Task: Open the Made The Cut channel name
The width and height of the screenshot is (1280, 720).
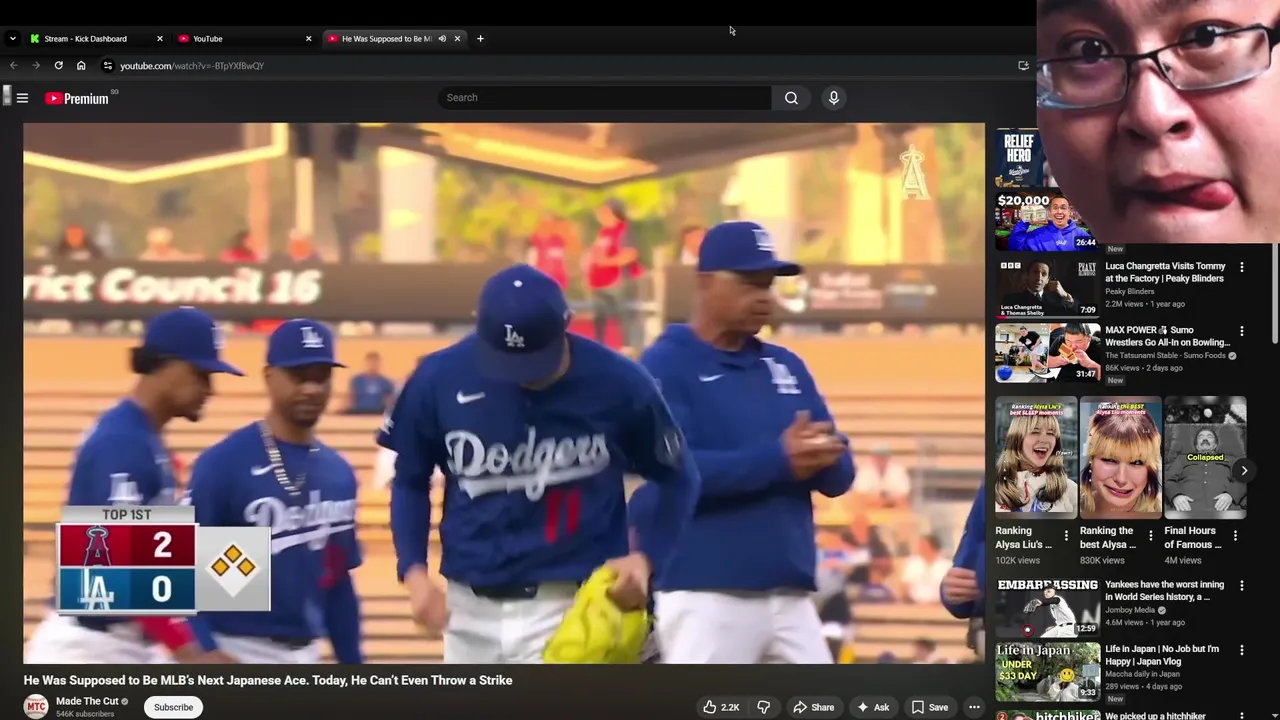Action: (87, 701)
